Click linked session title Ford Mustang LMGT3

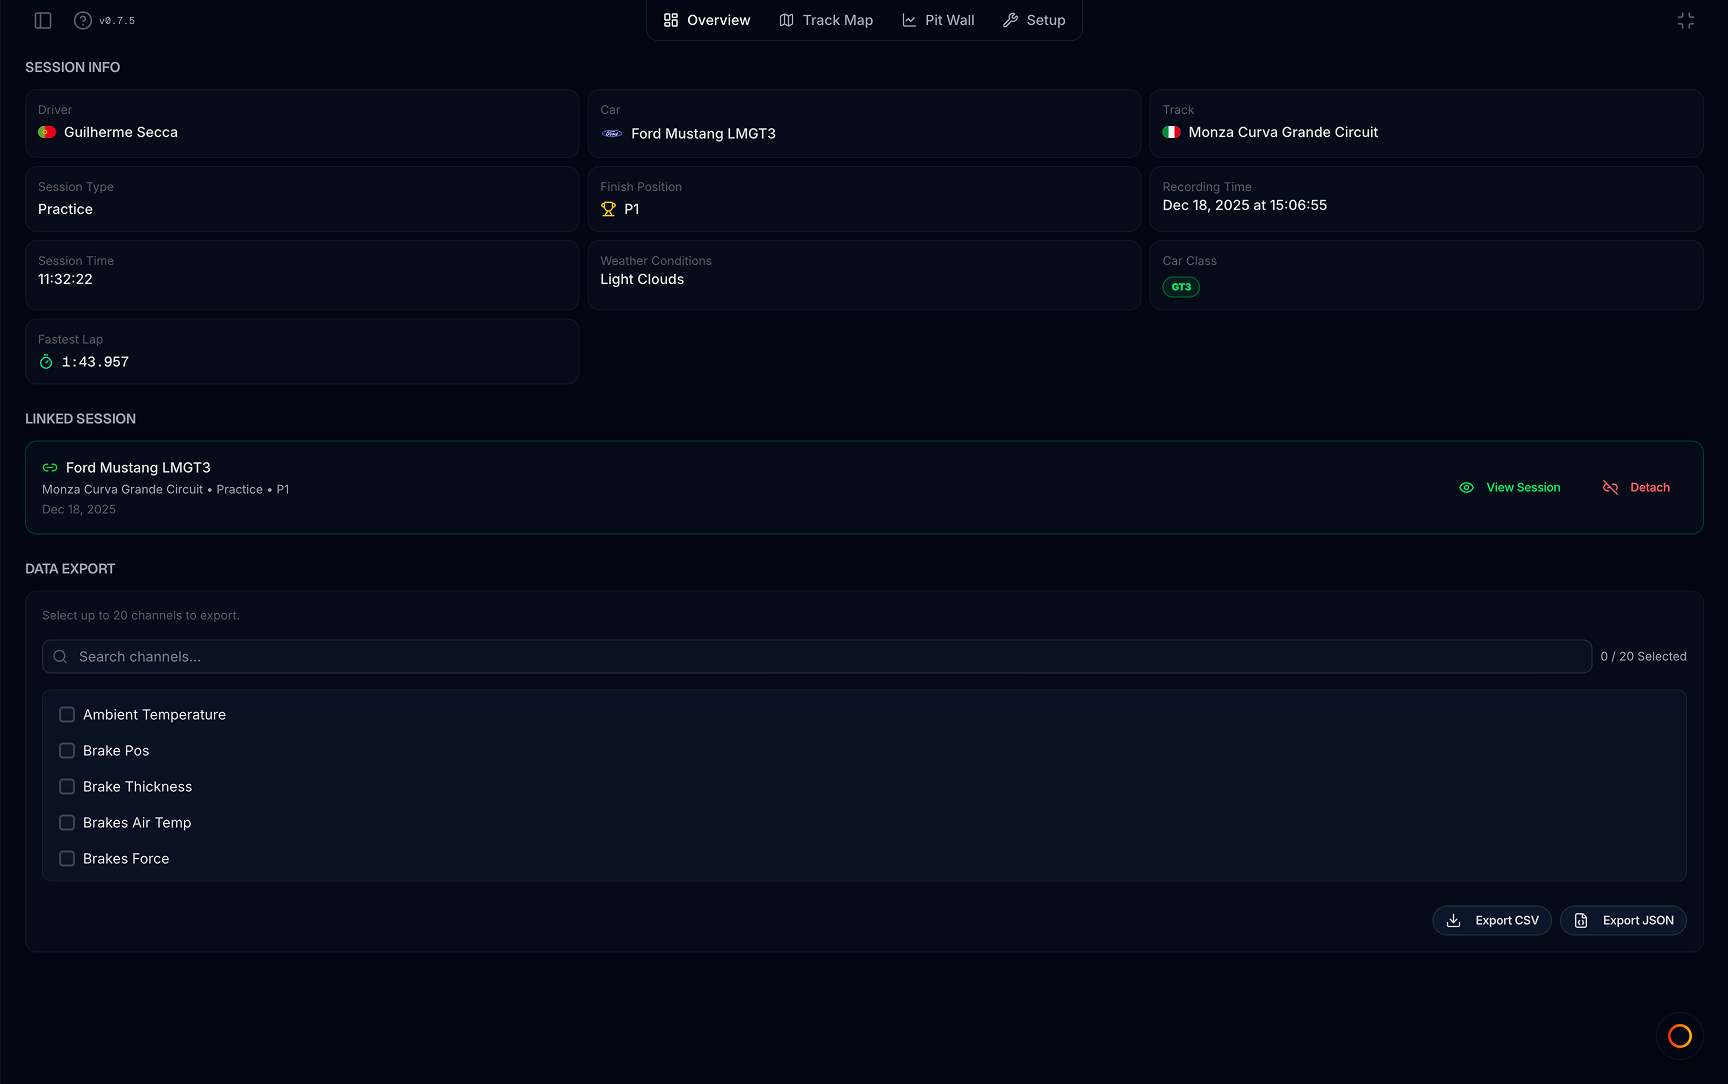(138, 467)
